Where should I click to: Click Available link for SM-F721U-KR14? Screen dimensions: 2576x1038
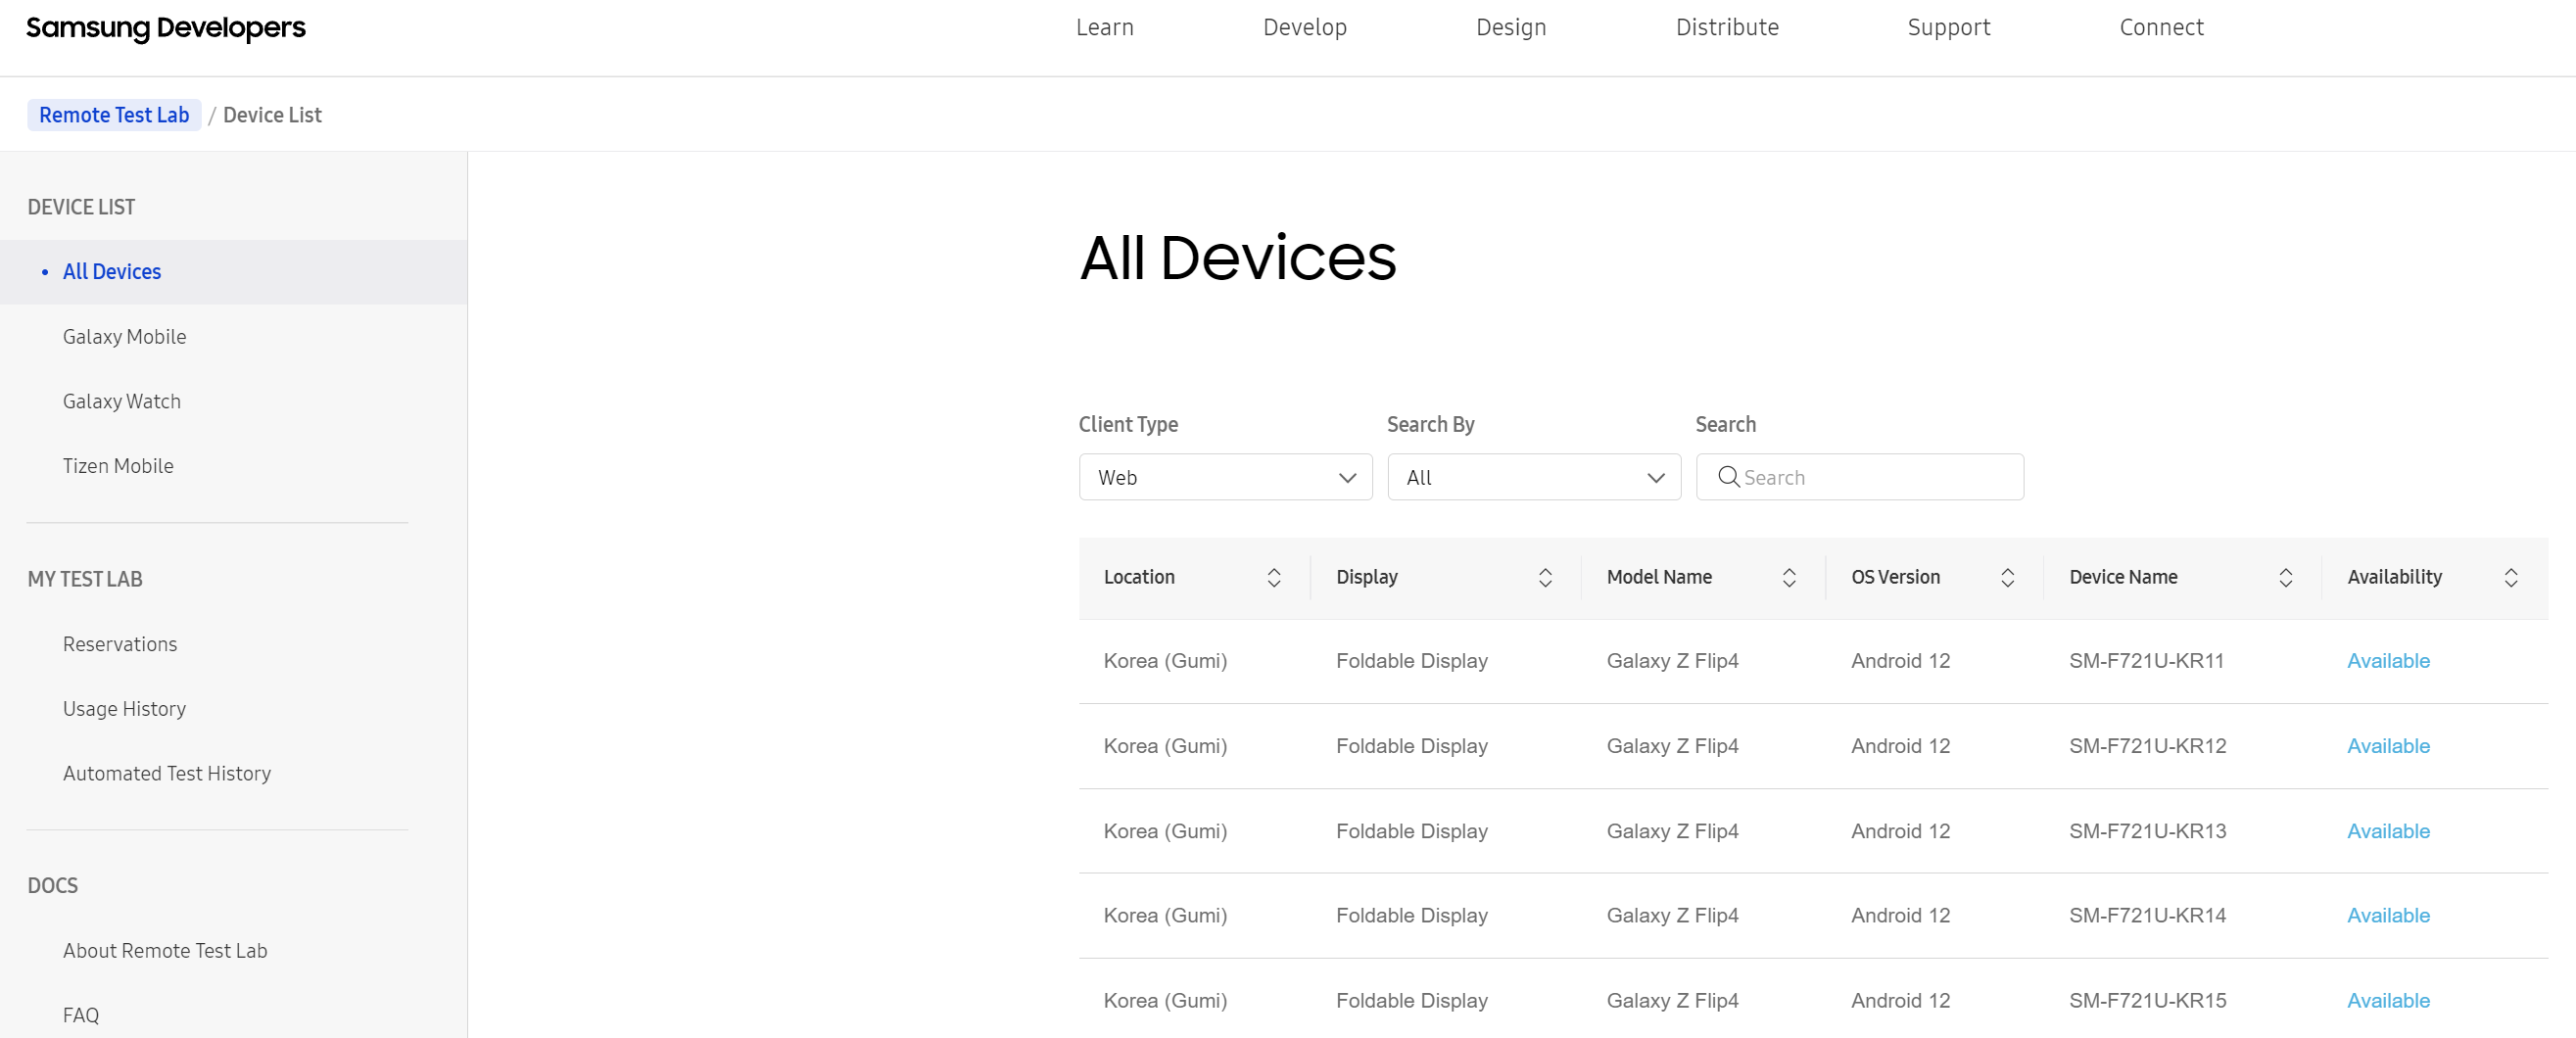(x=2387, y=915)
